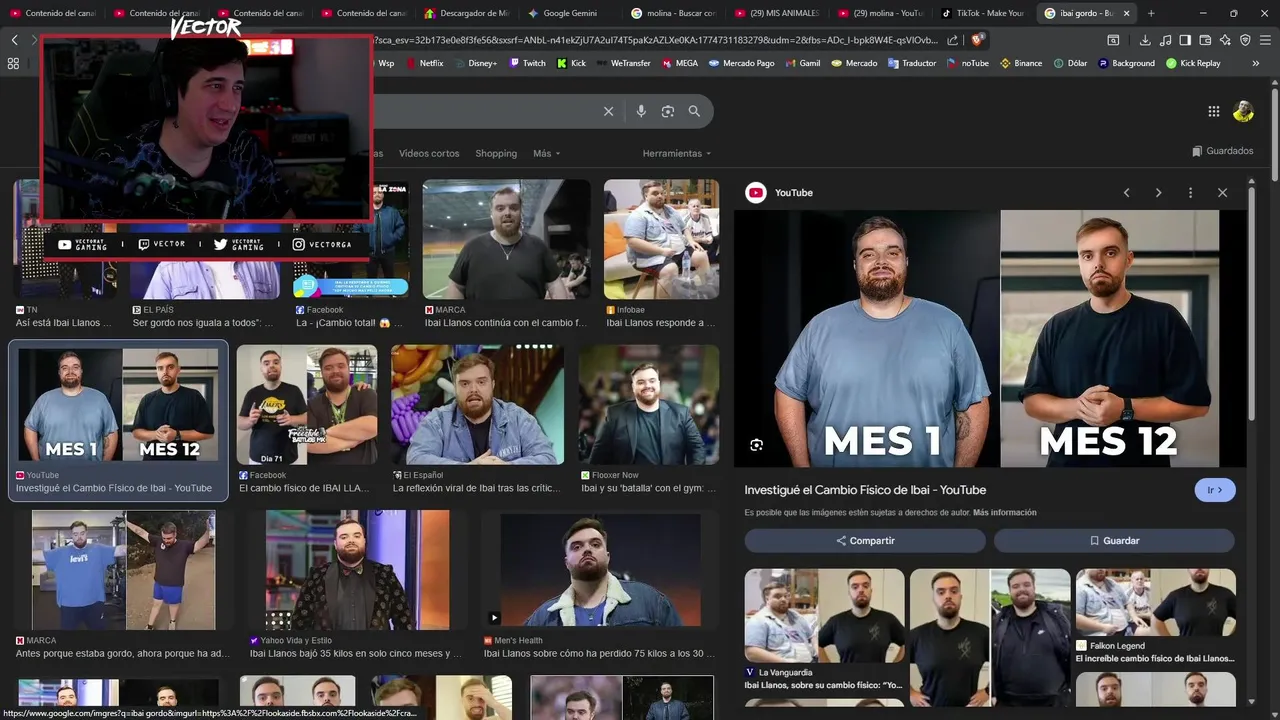Image resolution: width=1280 pixels, height=720 pixels.
Task: Open the Brave Wallet icon
Action: pos(1205,40)
